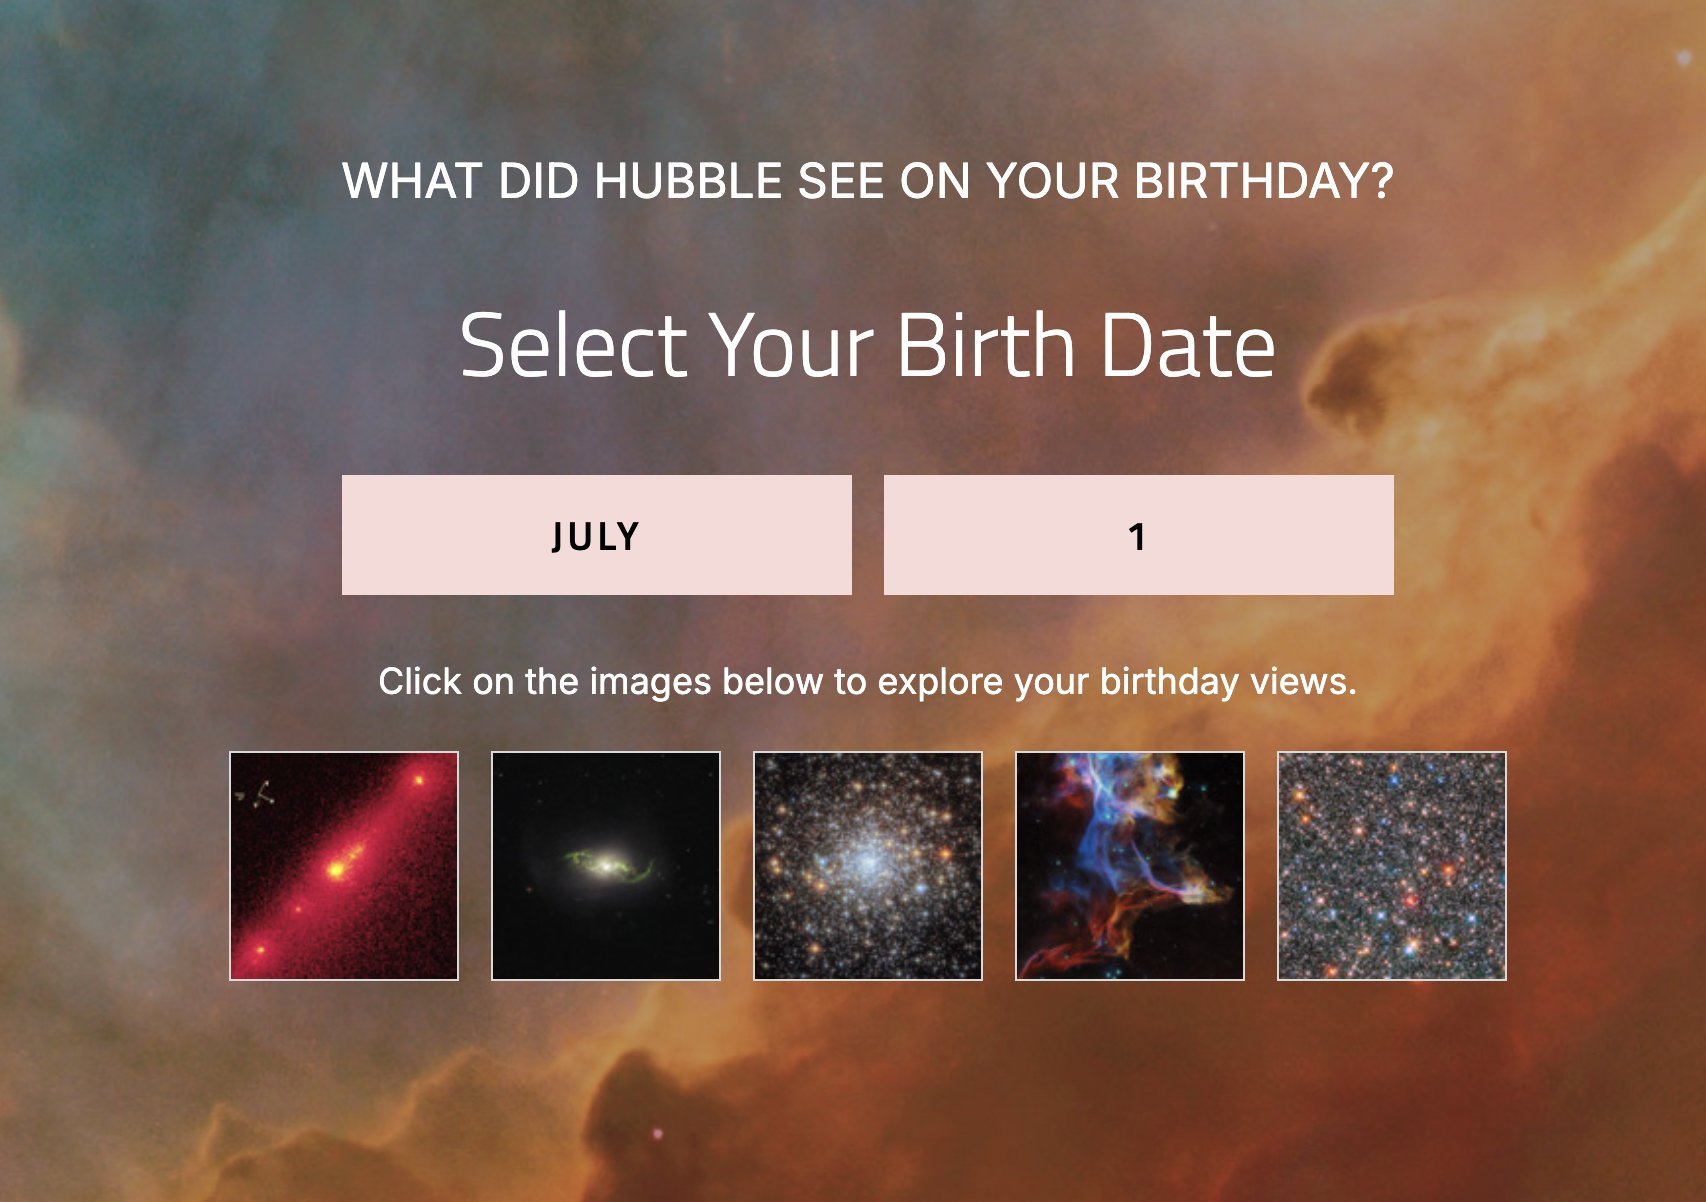Open the red edge-on galaxy thumbnail
Viewport: 1706px width, 1202px height.
(x=344, y=866)
